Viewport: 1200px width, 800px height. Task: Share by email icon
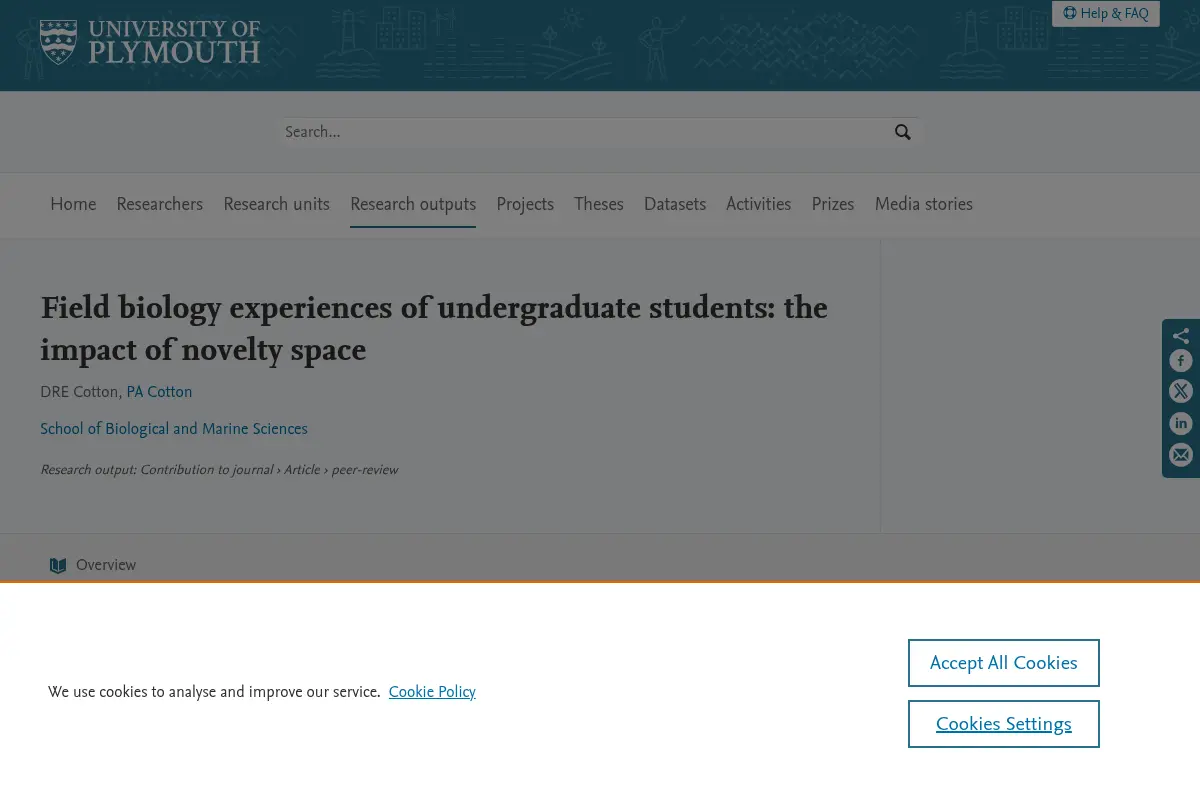(x=1181, y=455)
